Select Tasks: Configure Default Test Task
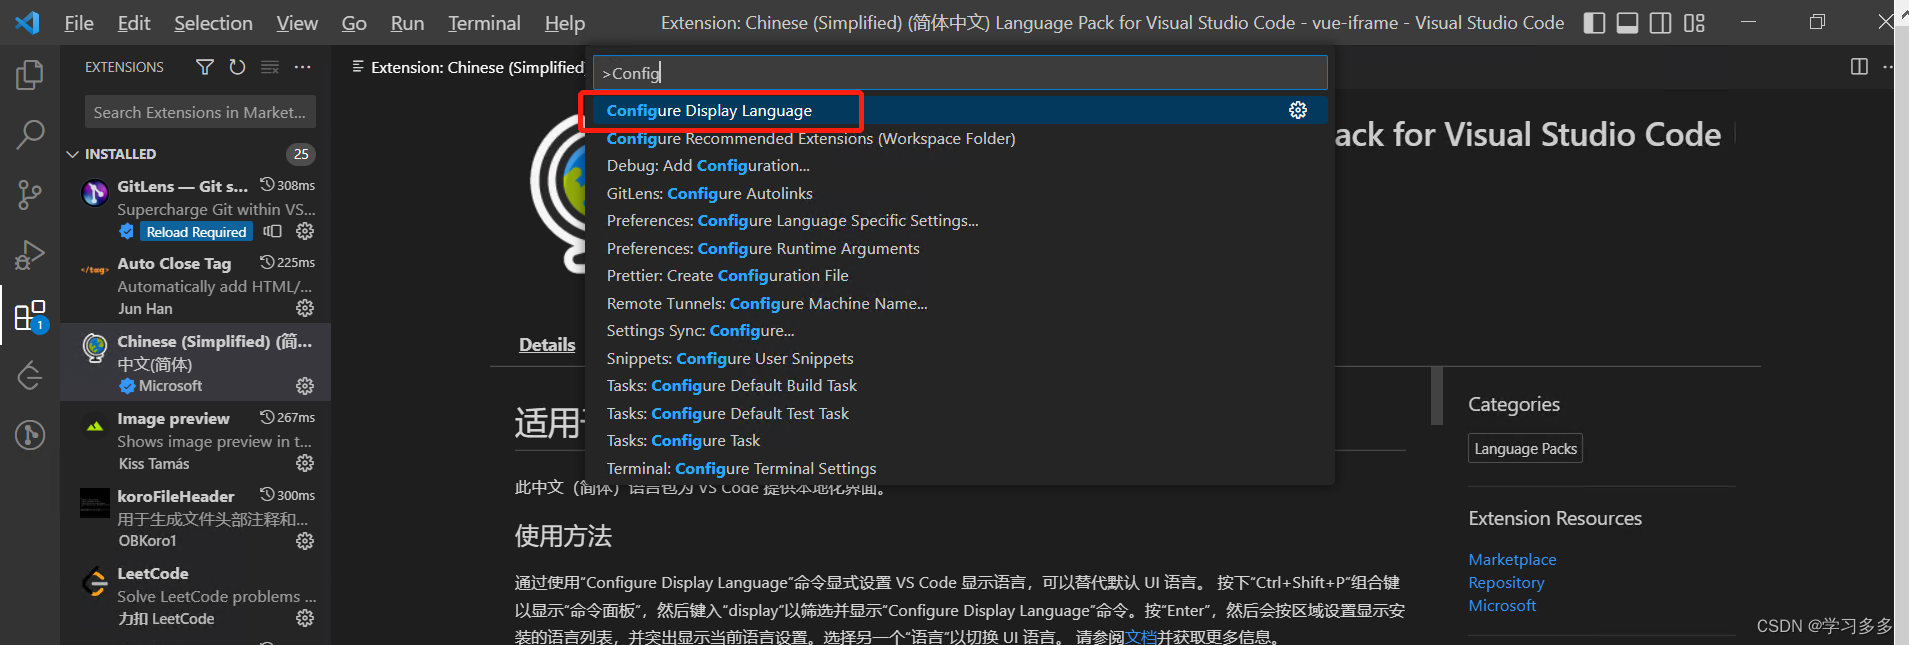The width and height of the screenshot is (1909, 645). point(960,413)
